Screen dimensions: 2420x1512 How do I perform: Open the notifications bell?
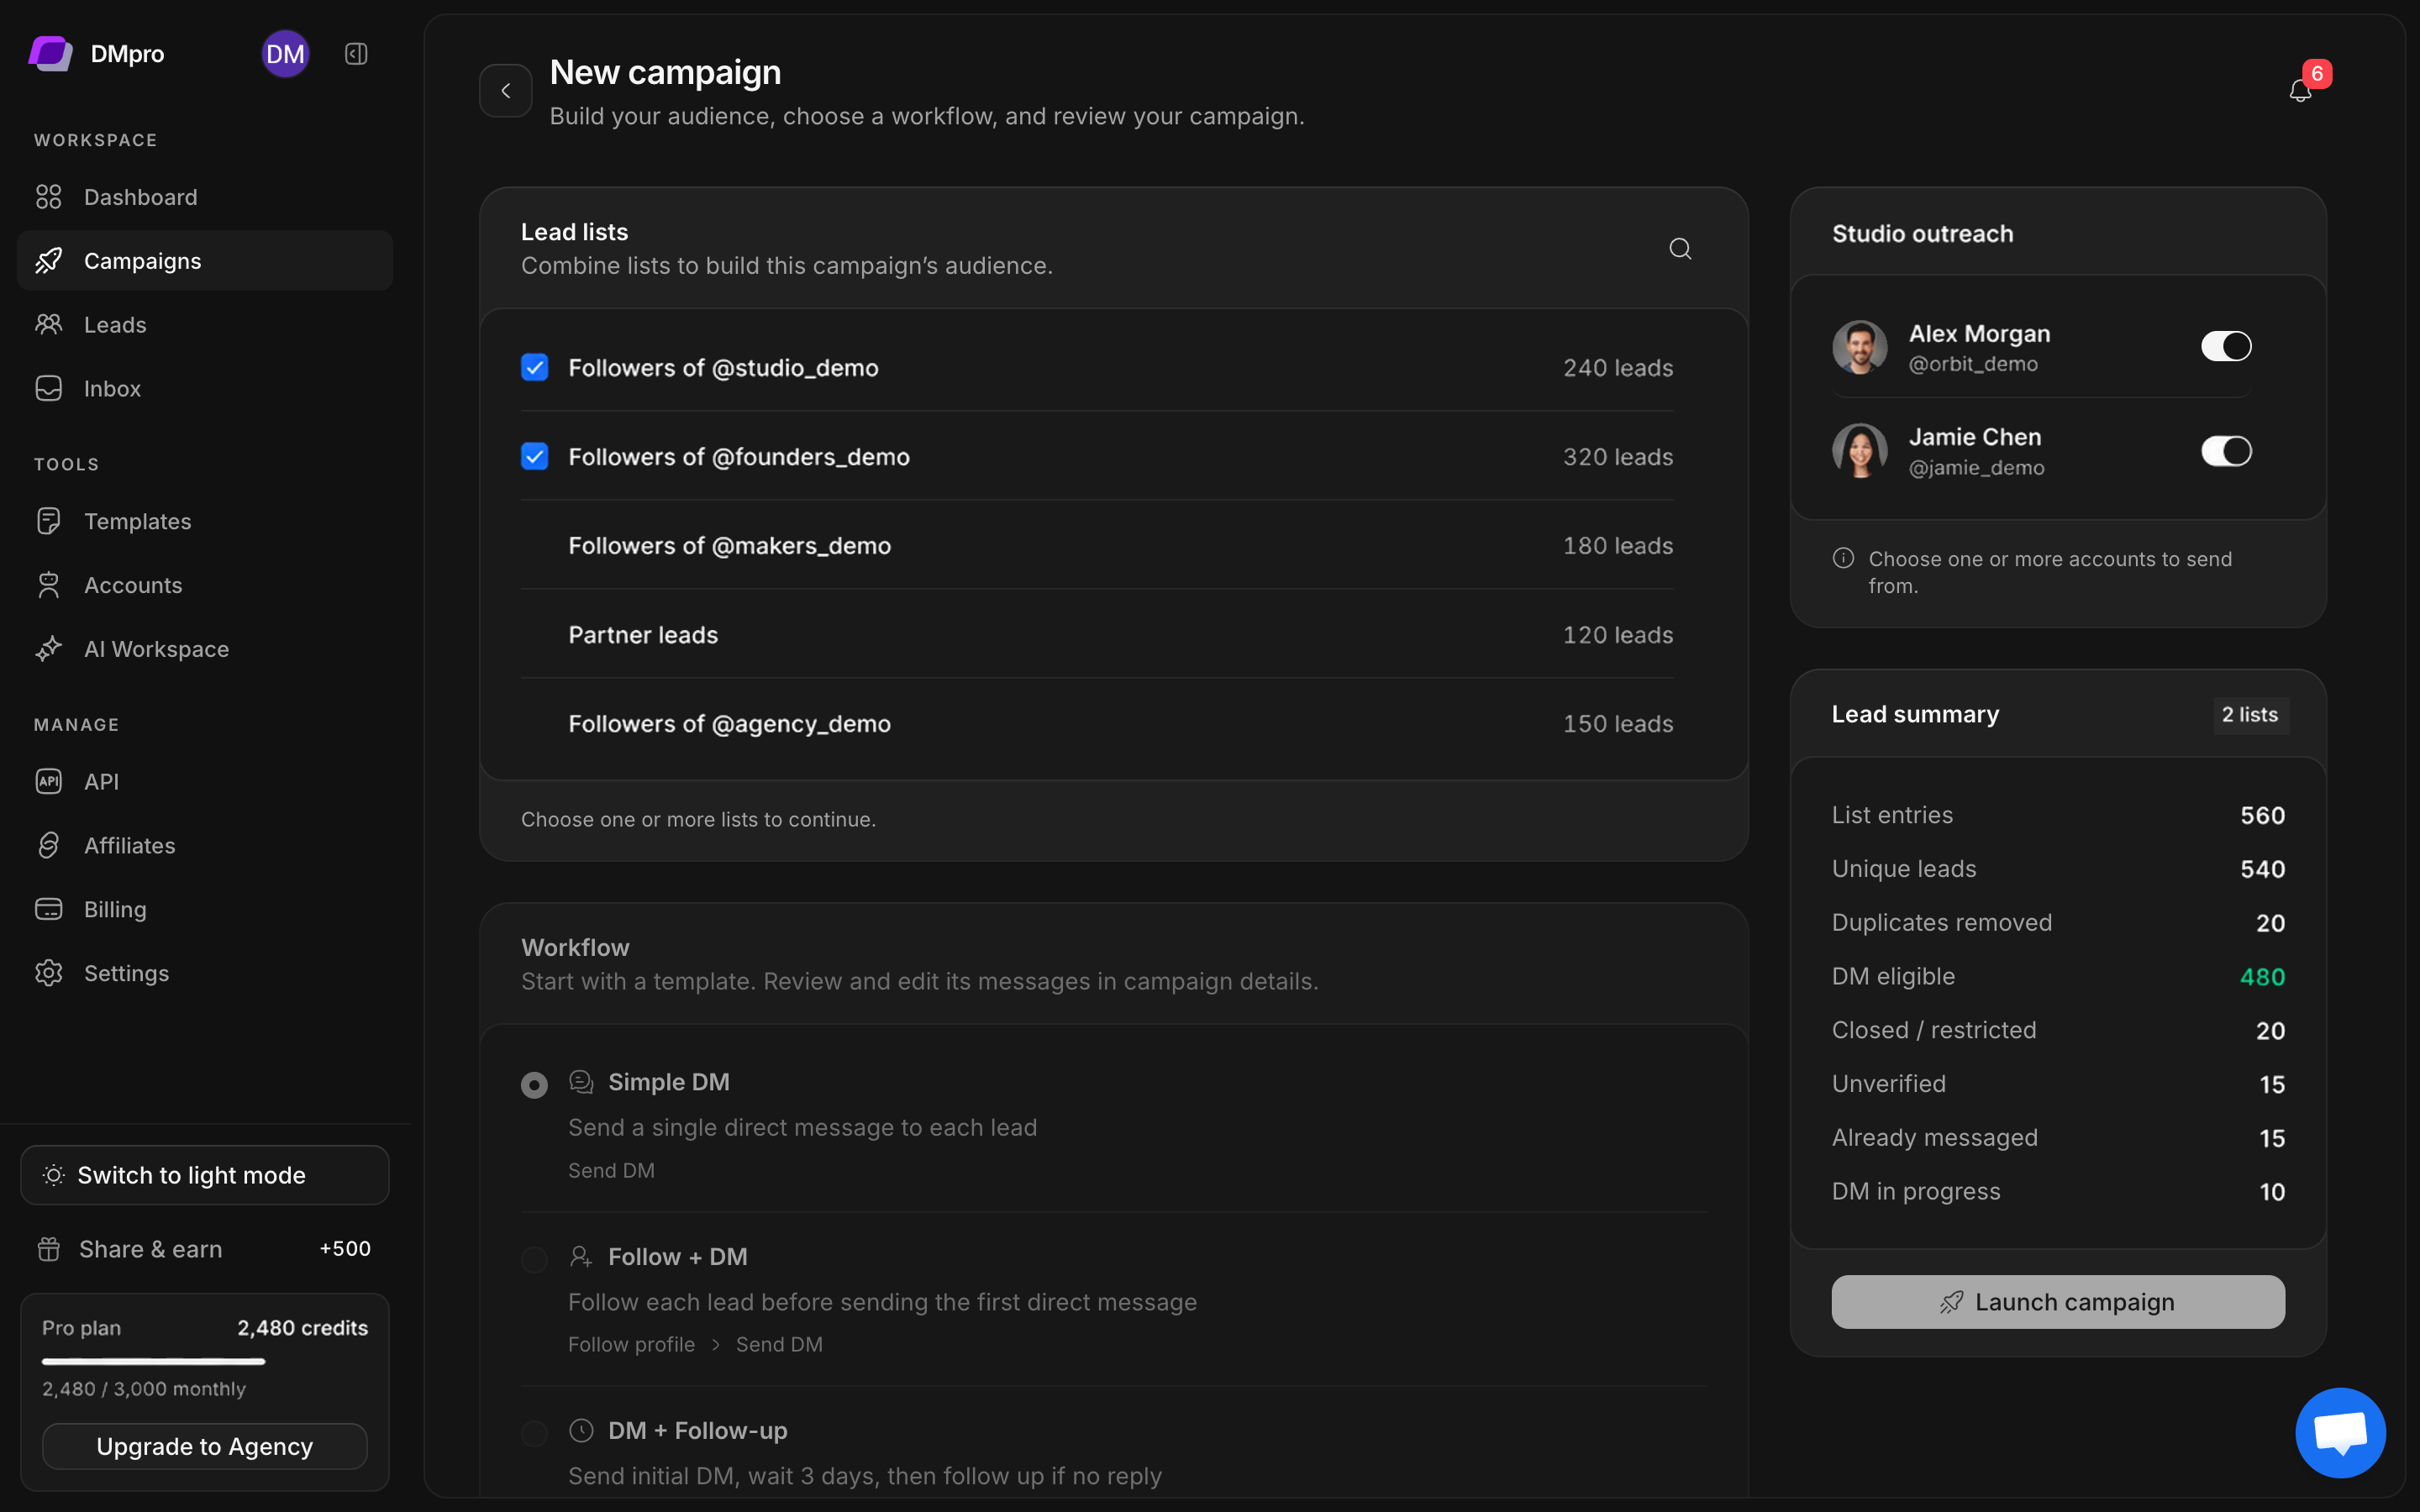pos(2300,91)
